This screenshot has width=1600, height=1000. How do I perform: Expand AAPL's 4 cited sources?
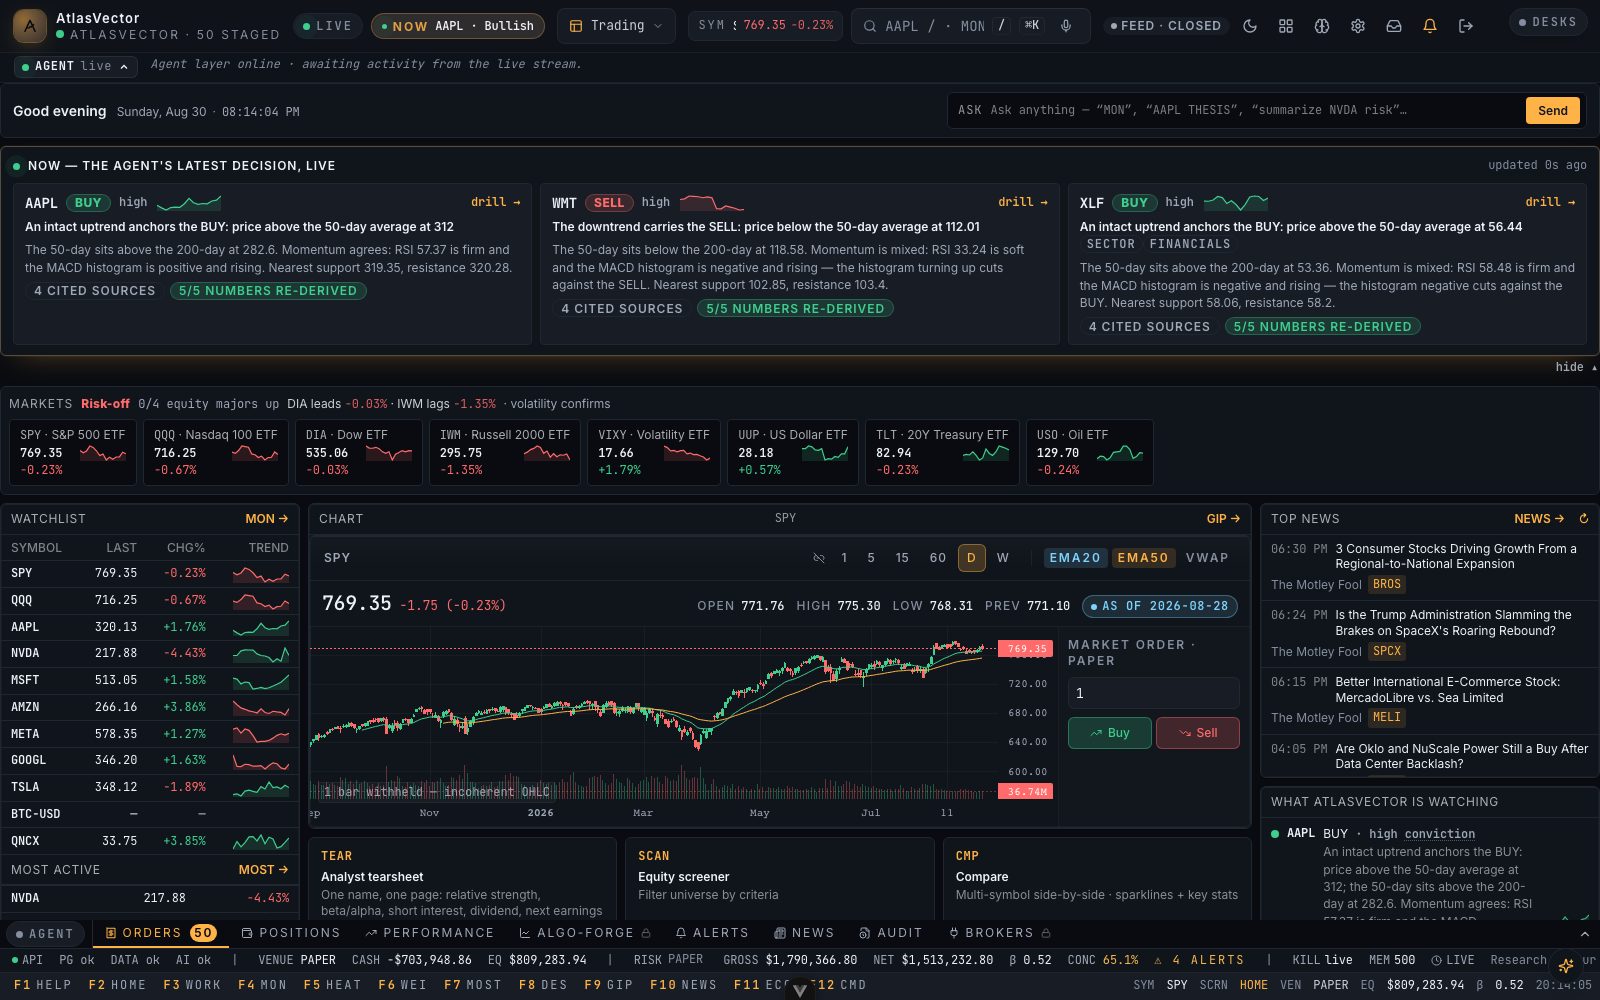[95, 291]
